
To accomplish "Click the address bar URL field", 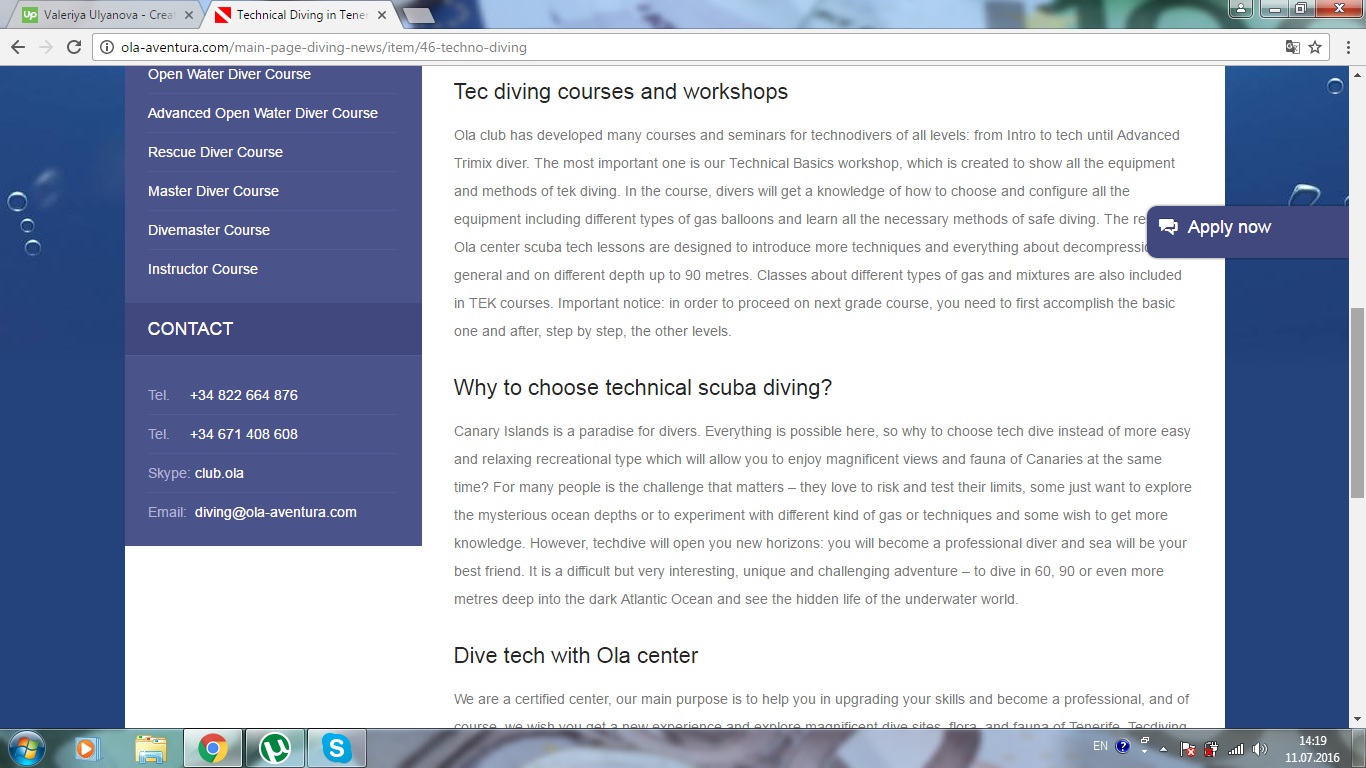I will click(x=690, y=47).
